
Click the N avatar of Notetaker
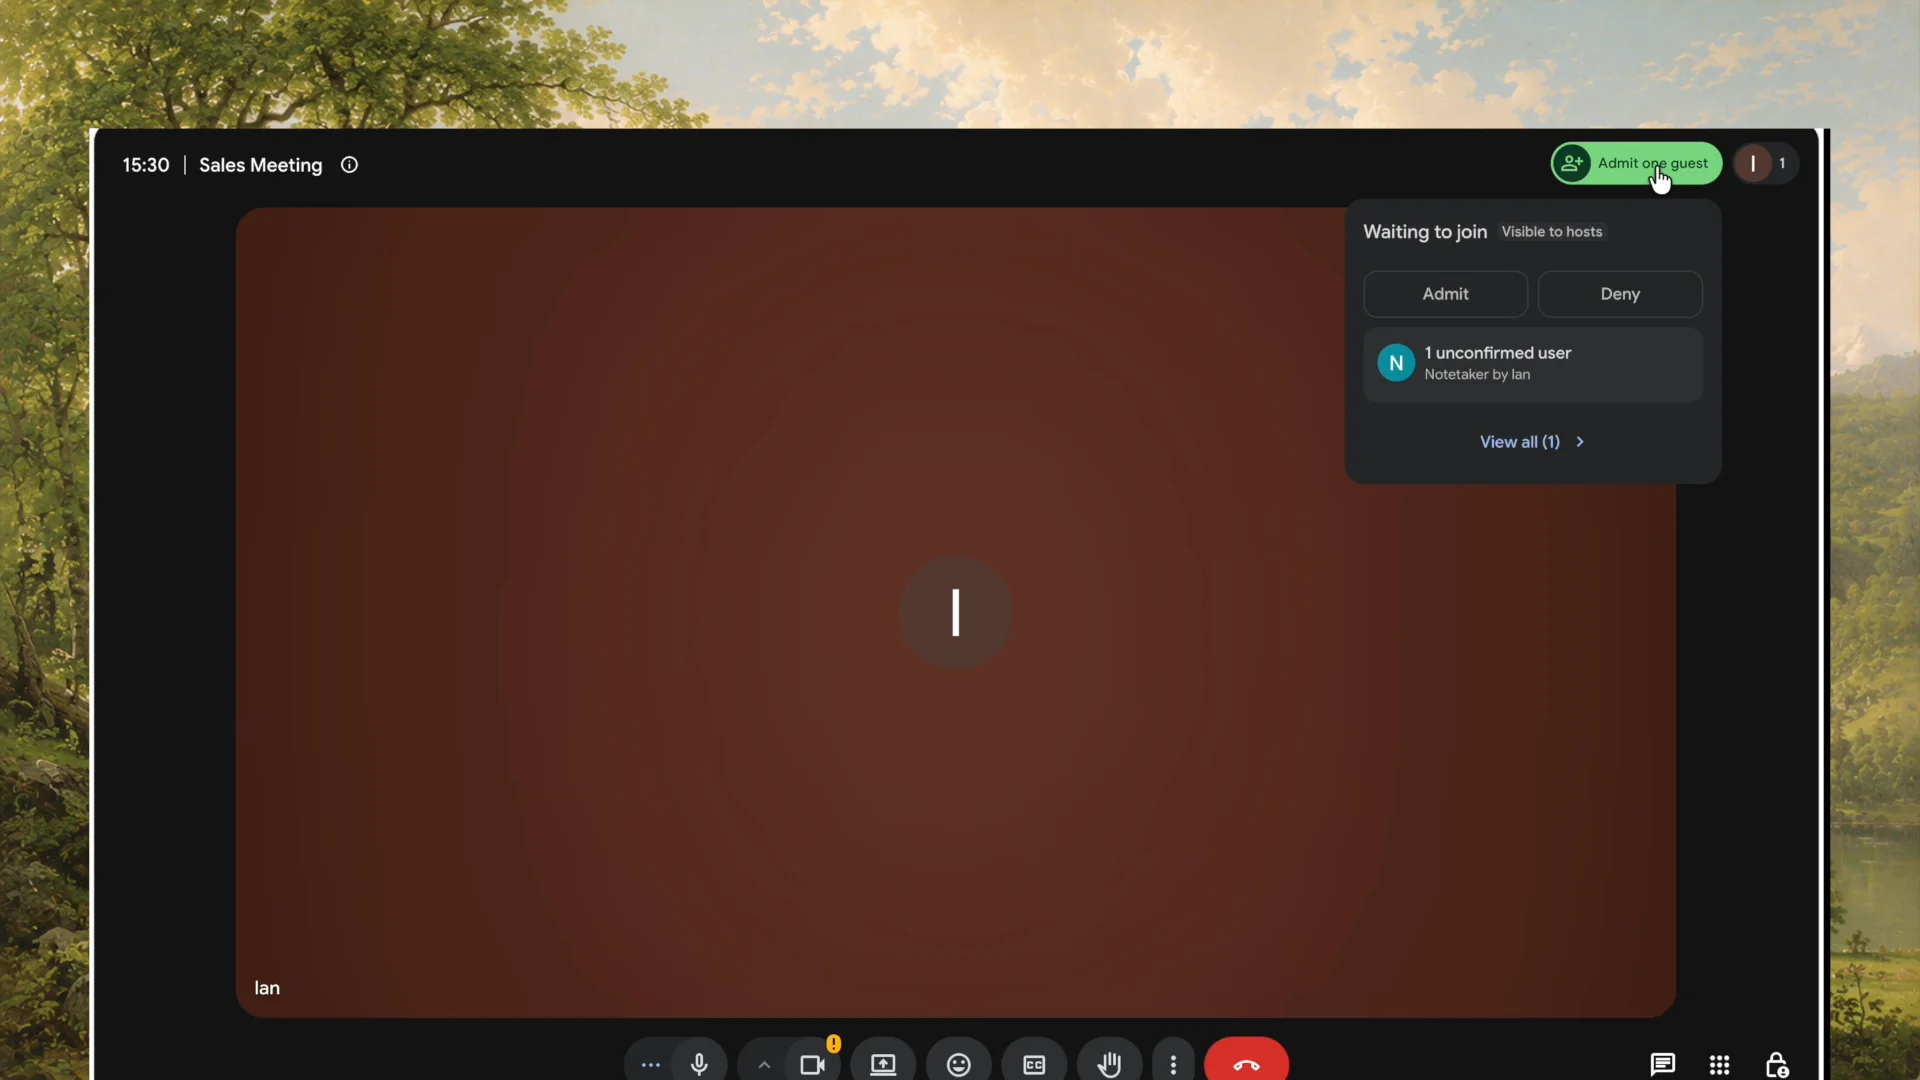pos(1396,363)
